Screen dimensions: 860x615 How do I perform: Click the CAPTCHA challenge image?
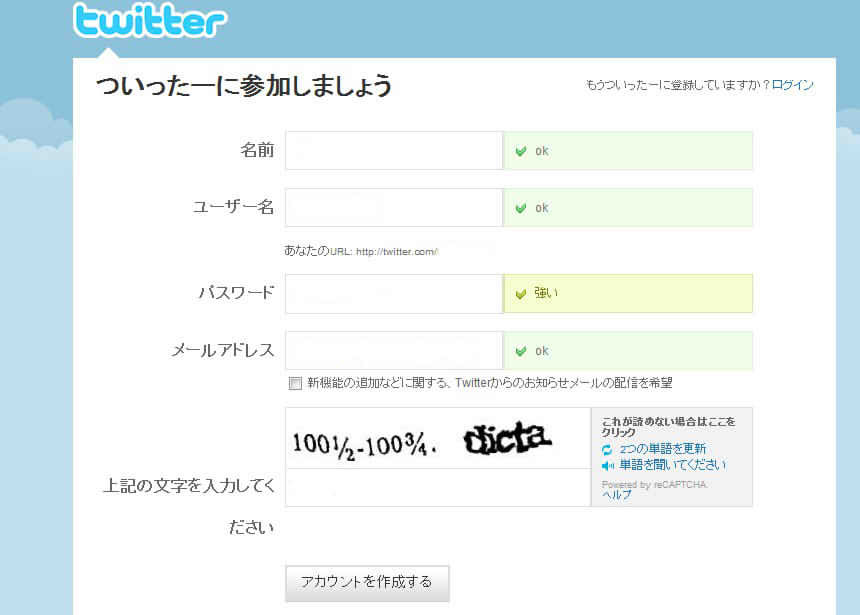coord(438,438)
